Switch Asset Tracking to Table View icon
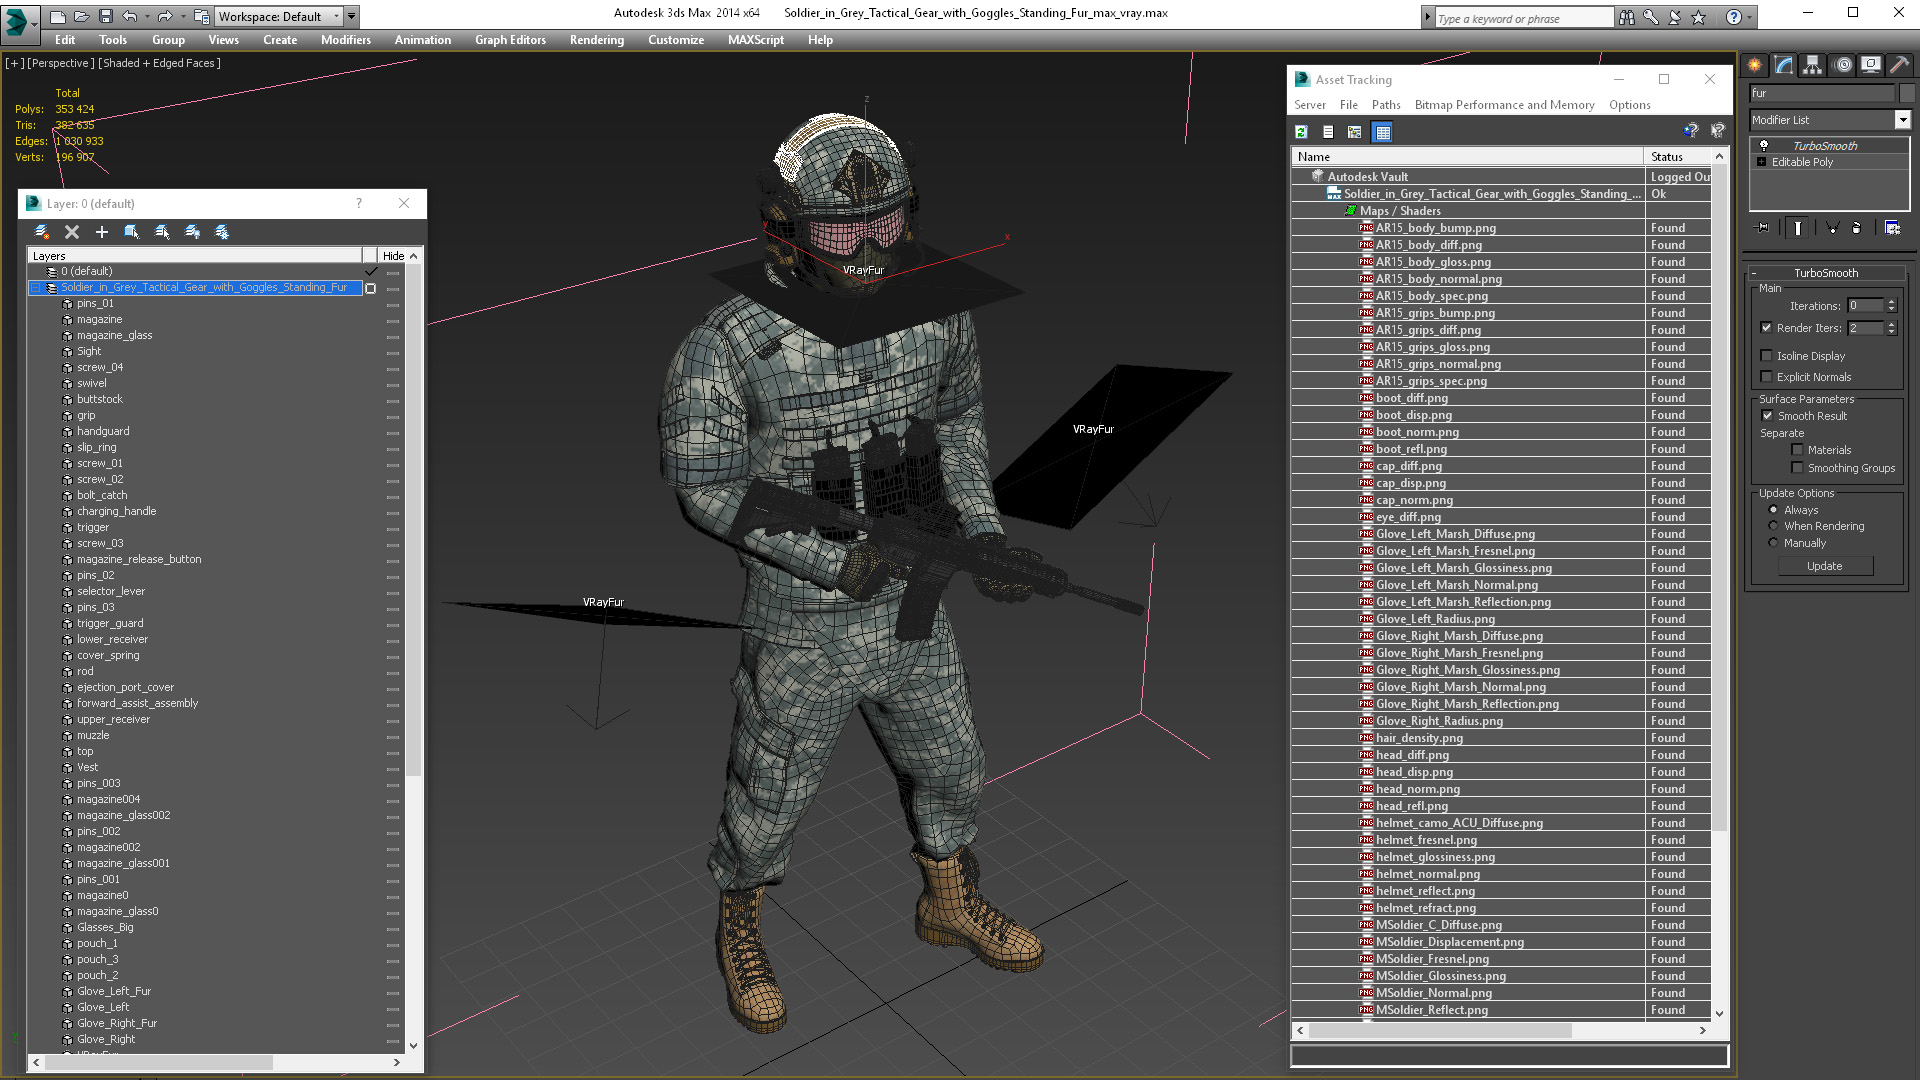1920x1080 pixels. (1382, 132)
